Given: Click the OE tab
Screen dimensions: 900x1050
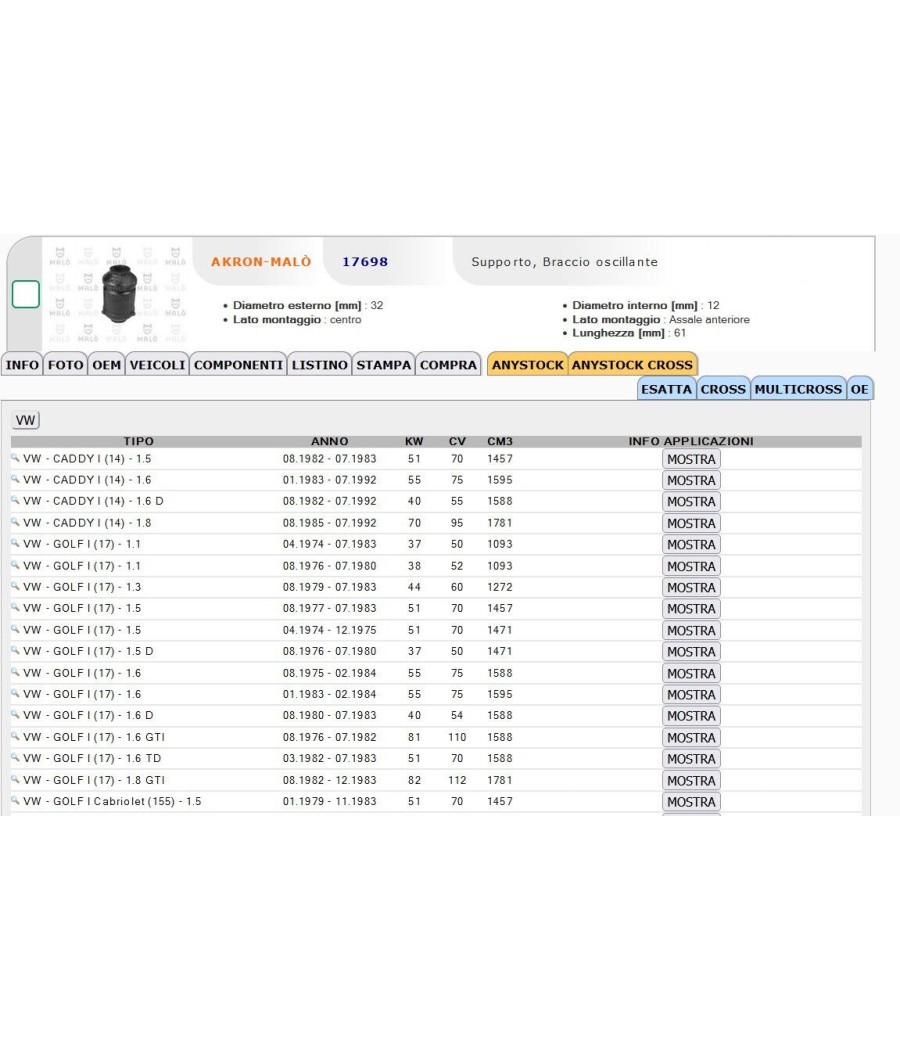Looking at the screenshot, I should [860, 389].
